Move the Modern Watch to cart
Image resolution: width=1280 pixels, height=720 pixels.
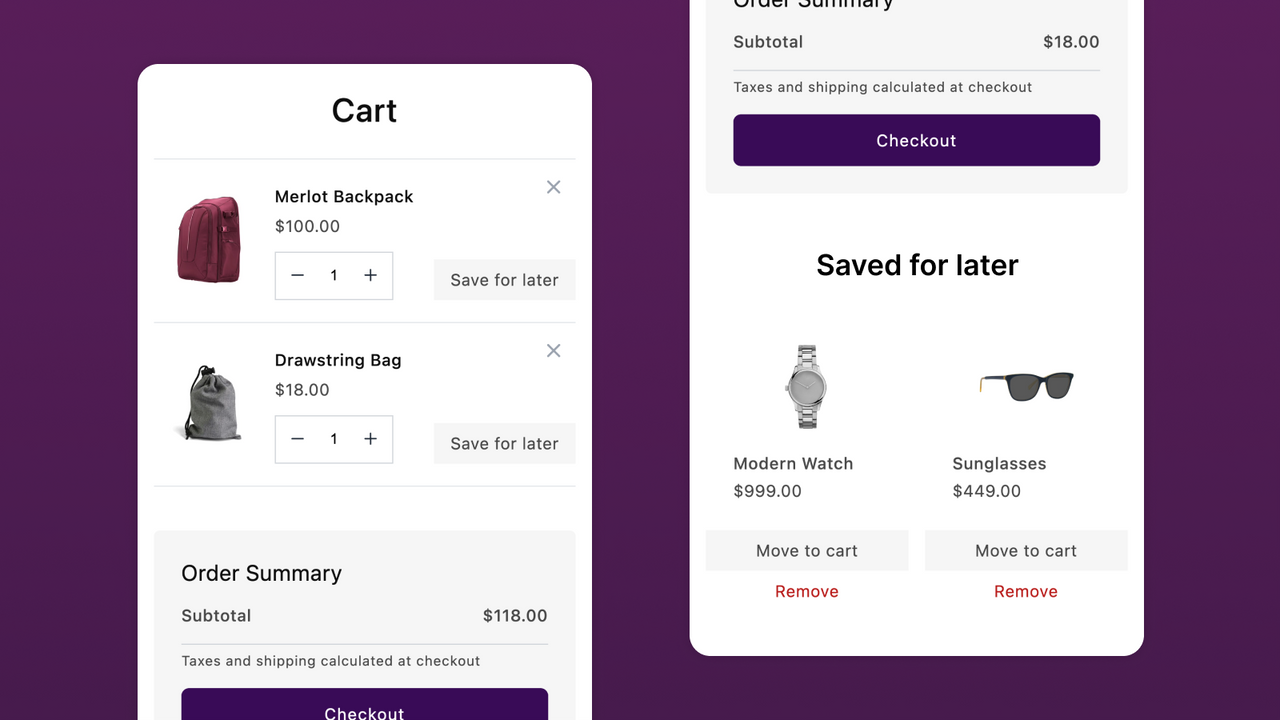pos(806,550)
